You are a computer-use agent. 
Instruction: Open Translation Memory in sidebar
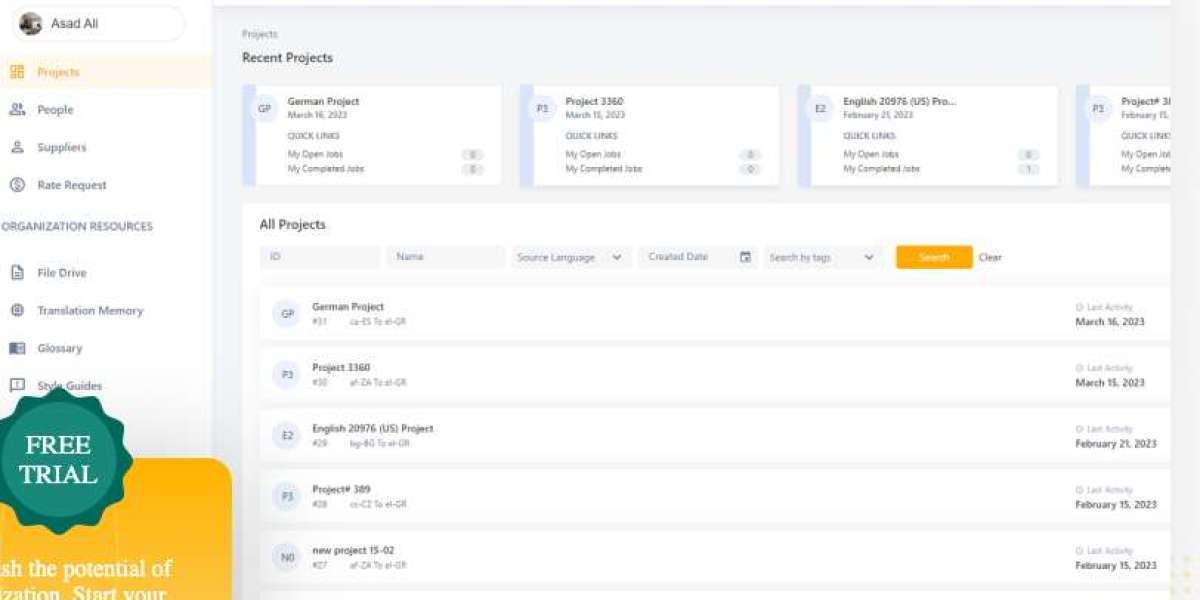90,311
